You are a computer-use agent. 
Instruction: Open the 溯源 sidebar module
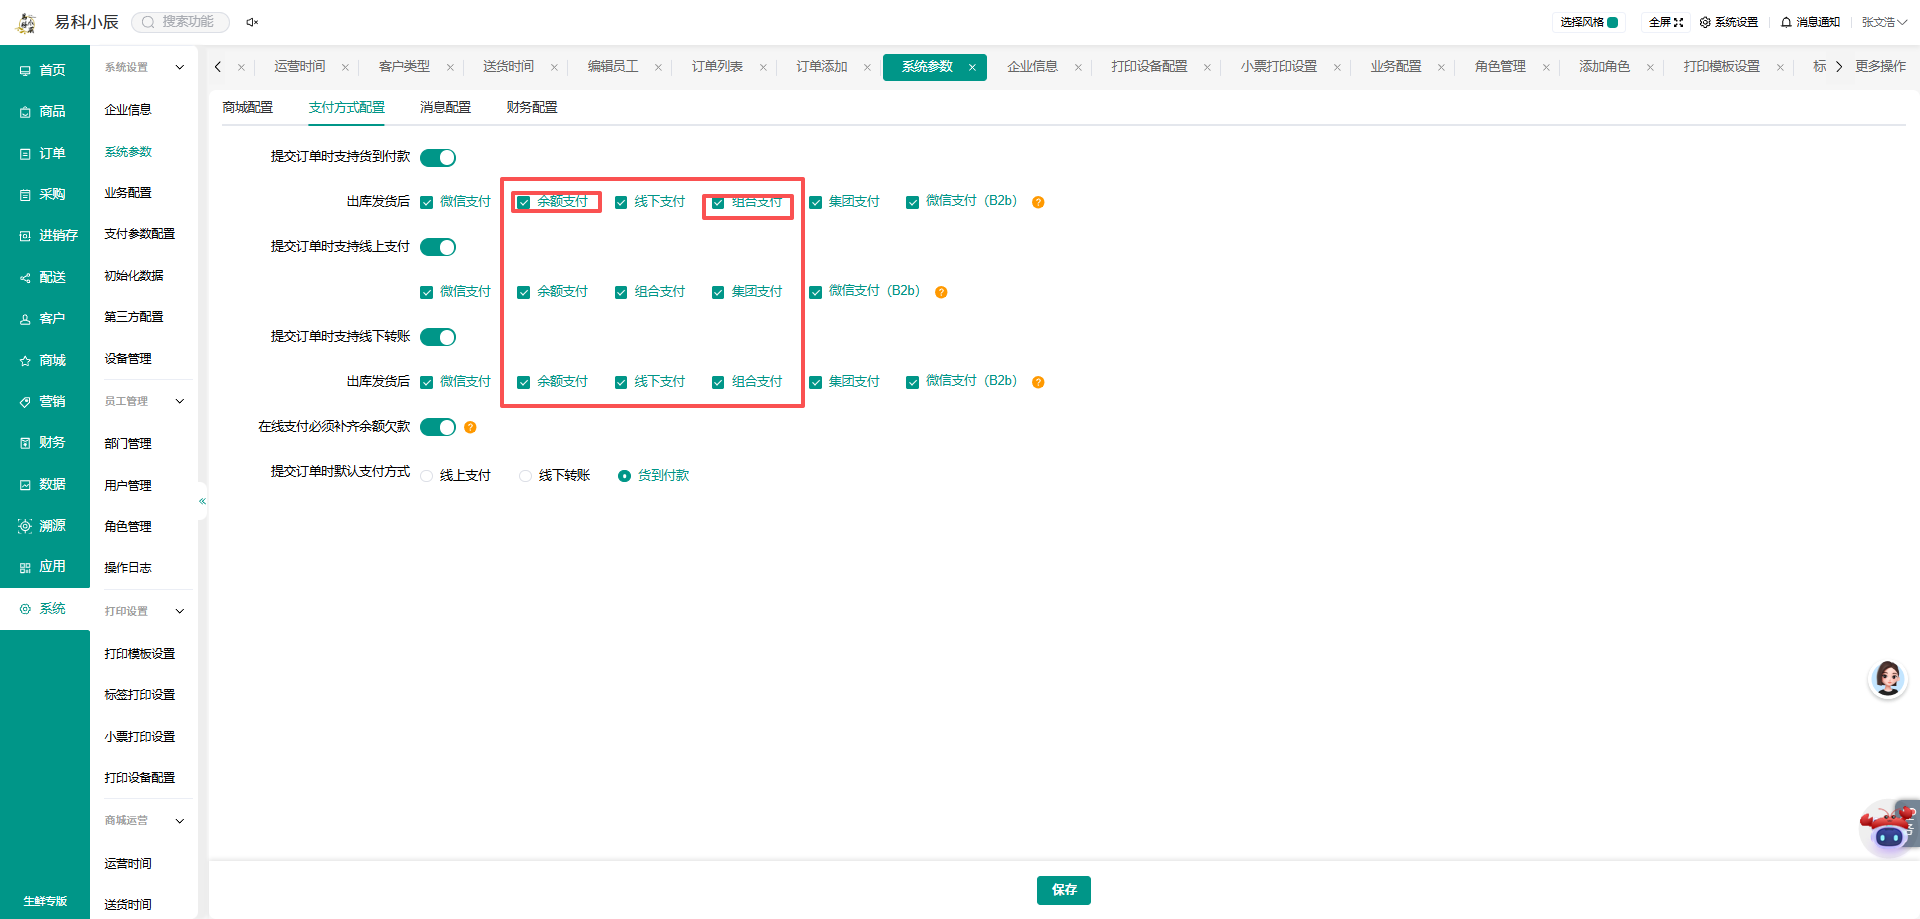tap(44, 526)
